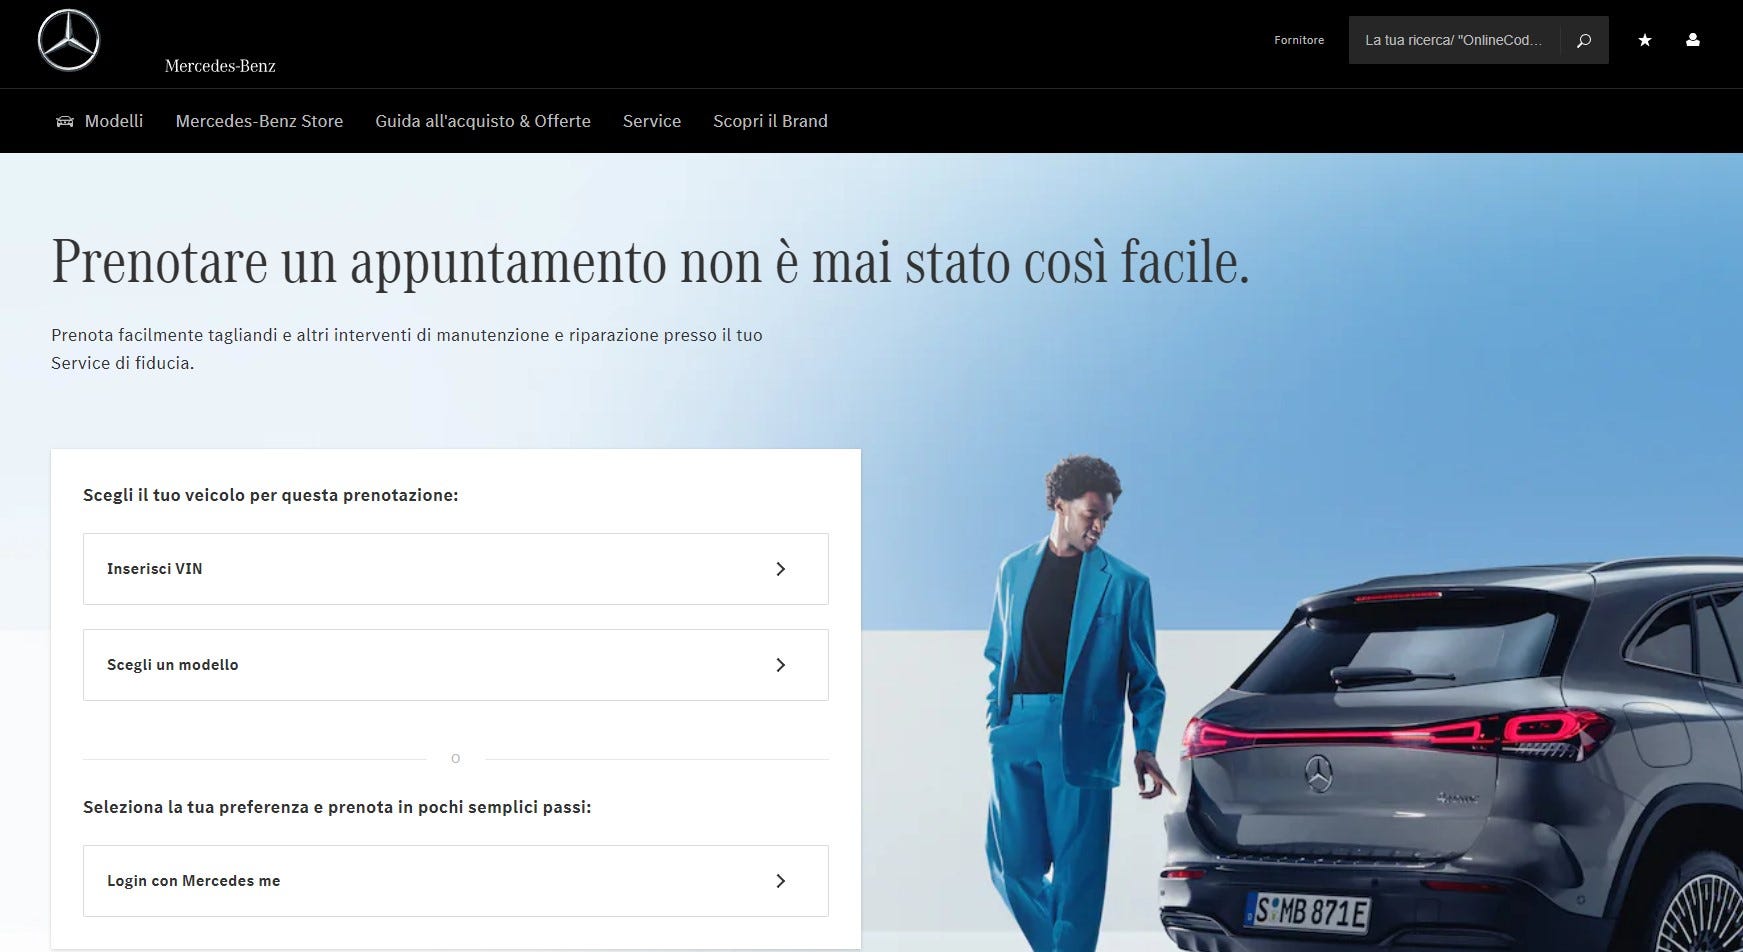Click the car icon beside Modelli
Screen dimensions: 1743x952
click(x=65, y=121)
